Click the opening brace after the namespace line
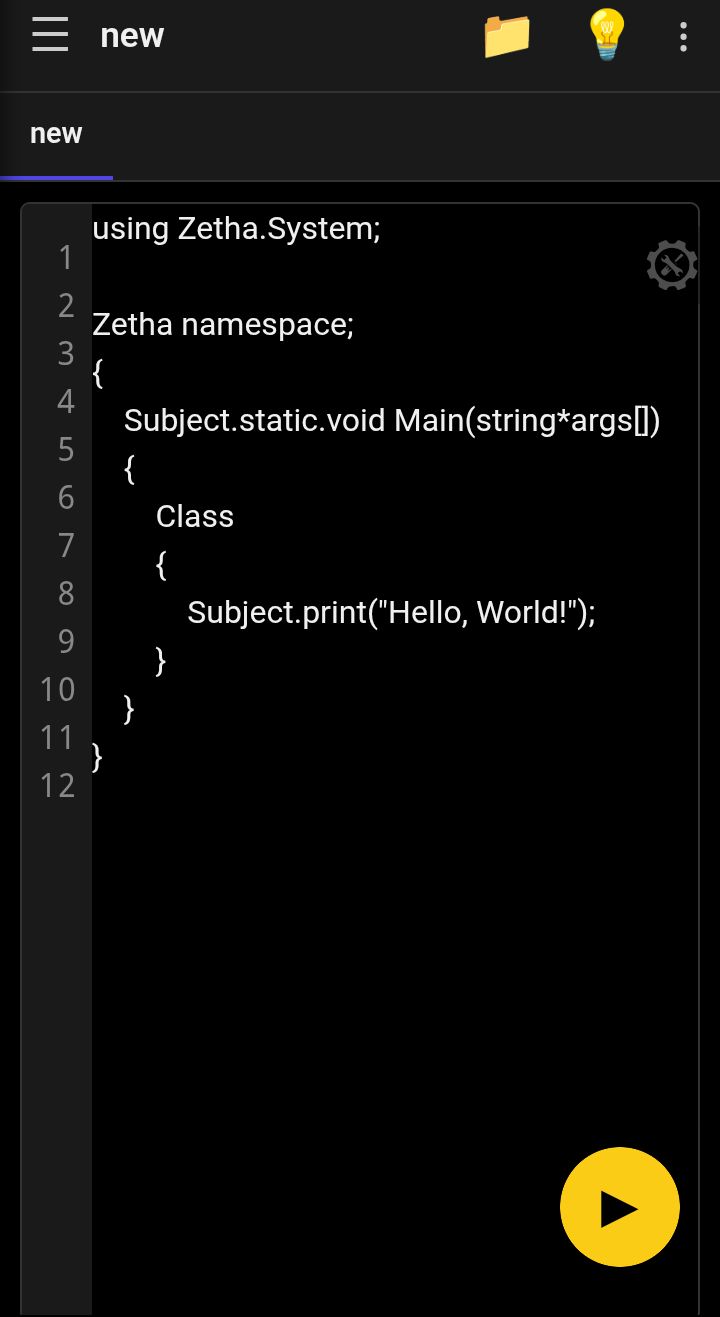Screen dimensions: 720x1317 point(97,374)
